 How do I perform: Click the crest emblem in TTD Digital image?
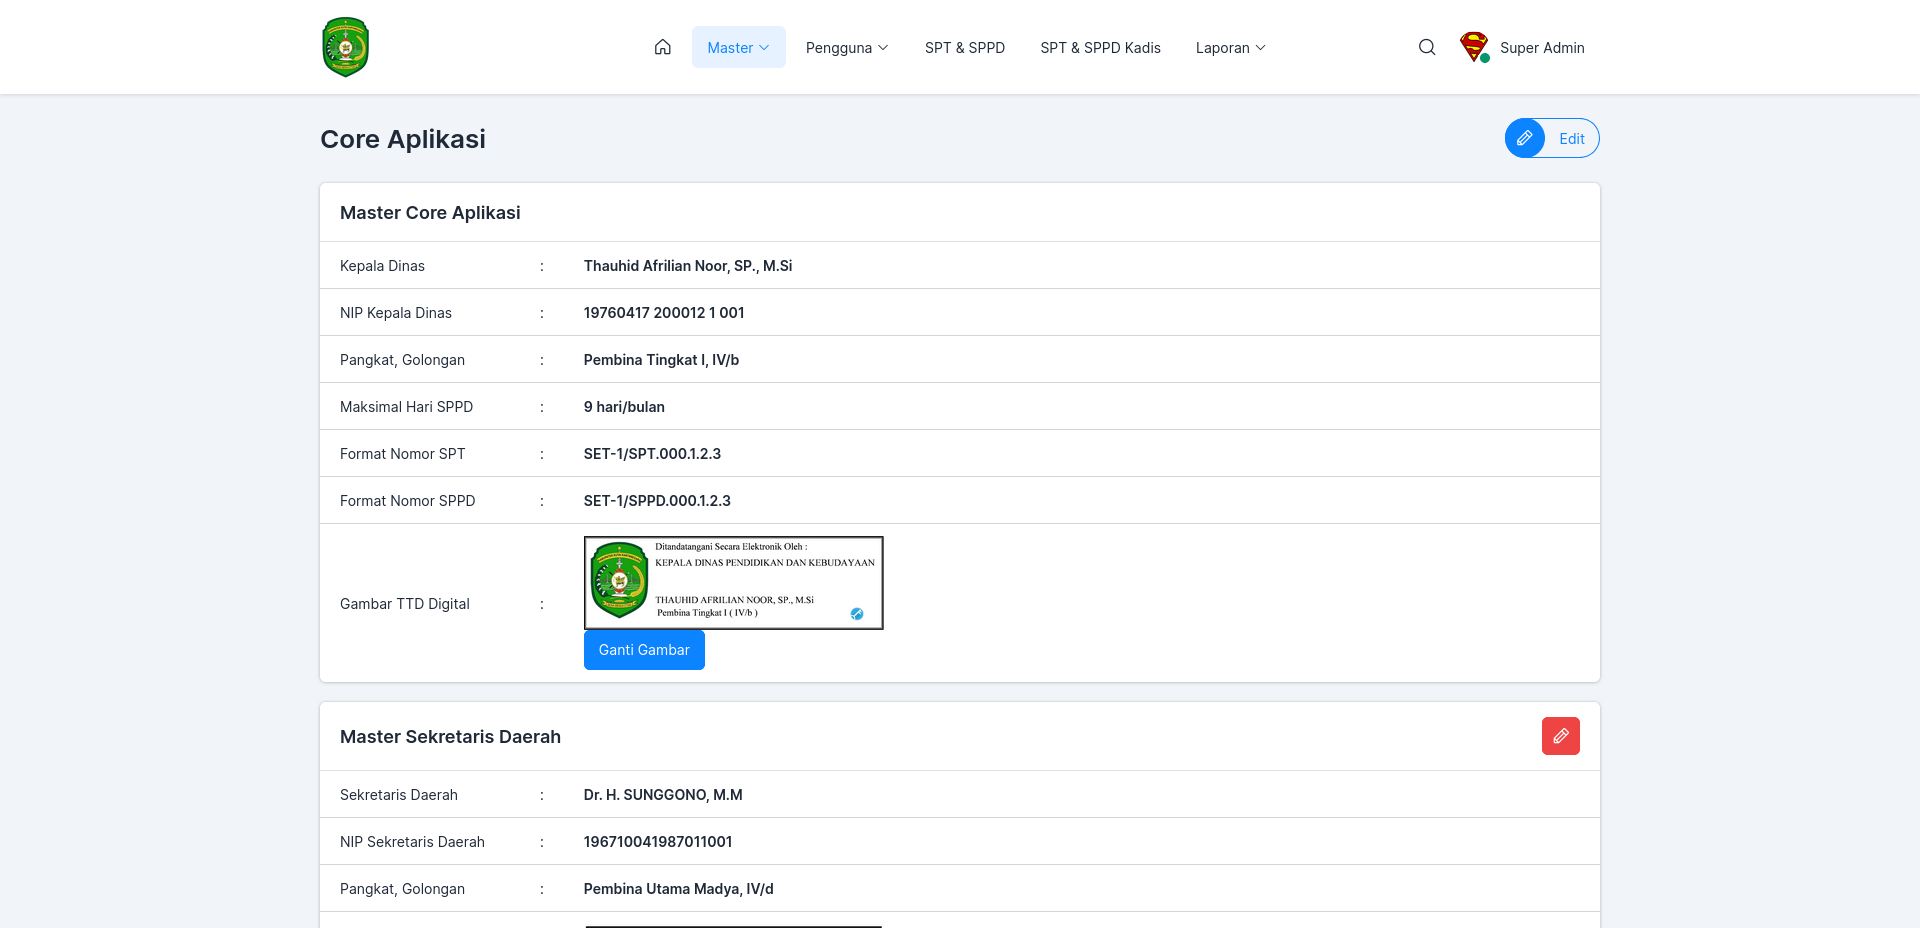pos(619,580)
